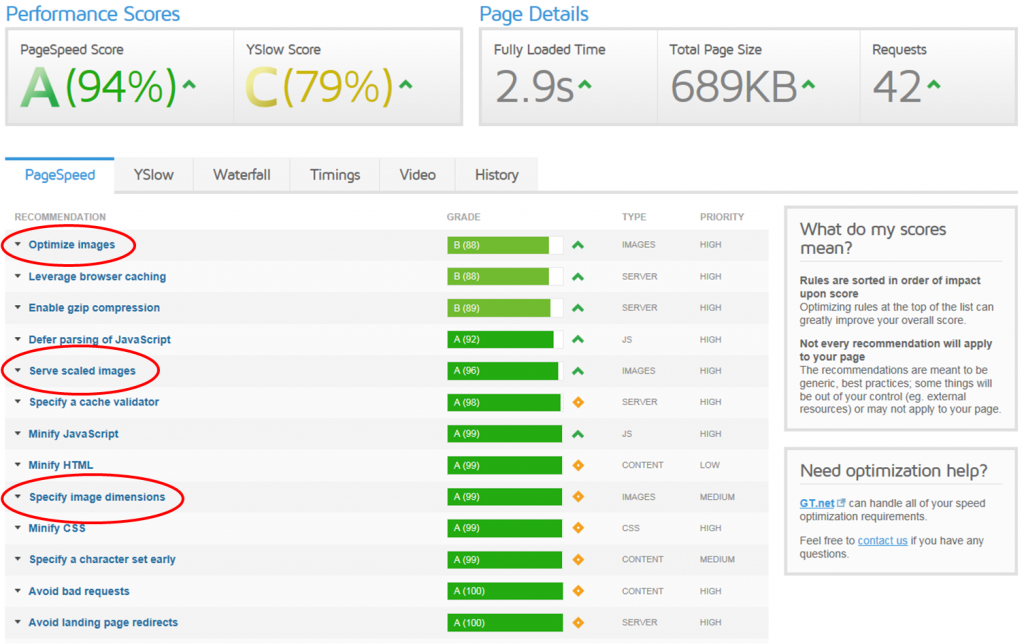1024x644 pixels.
Task: Open Serve scaled images recommendation
Action: click(x=82, y=370)
